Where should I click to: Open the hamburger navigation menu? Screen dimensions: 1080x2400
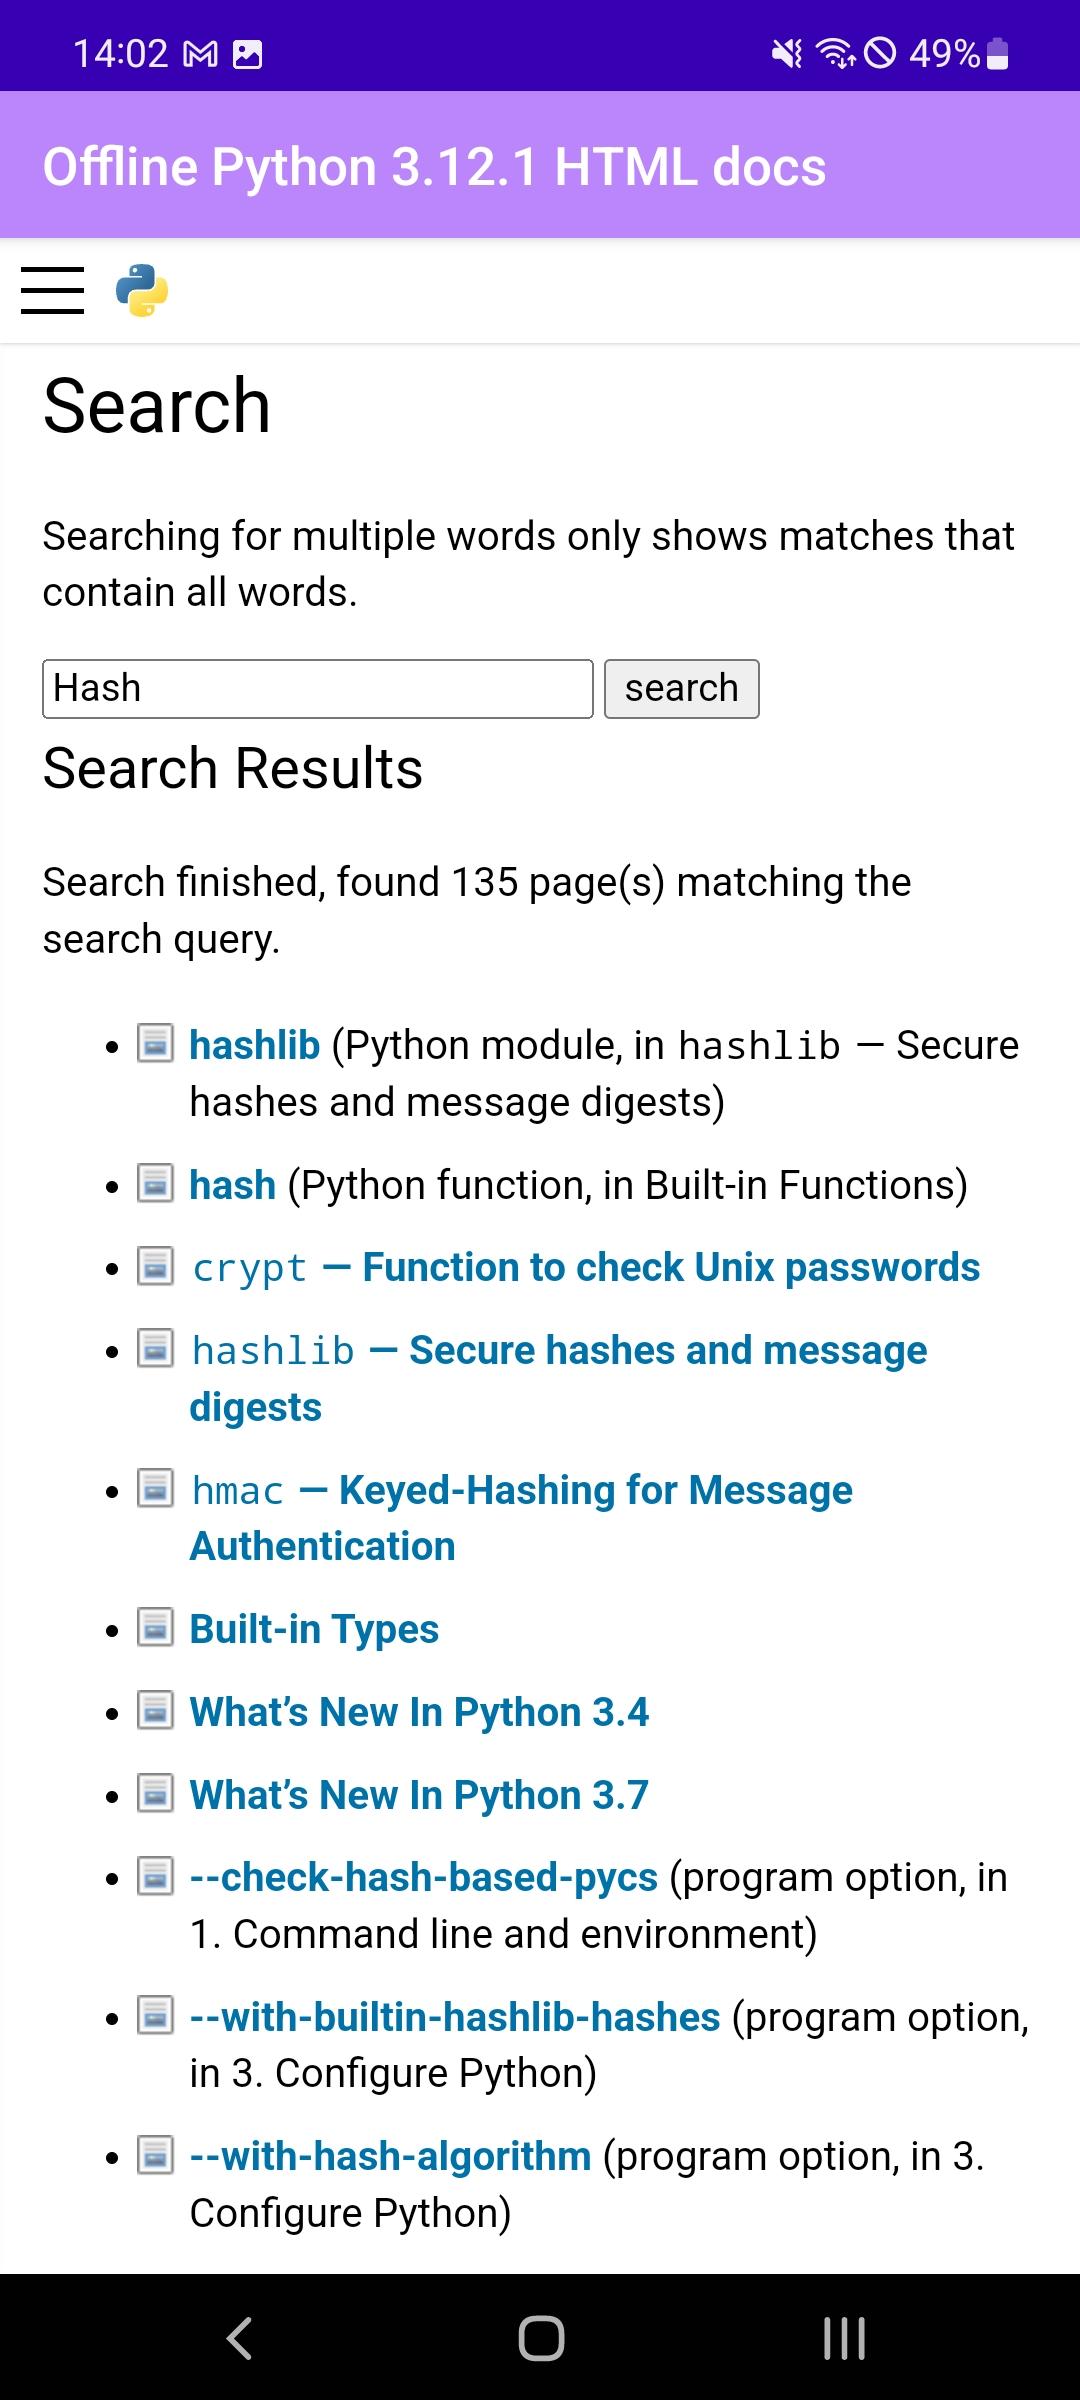(x=52, y=291)
